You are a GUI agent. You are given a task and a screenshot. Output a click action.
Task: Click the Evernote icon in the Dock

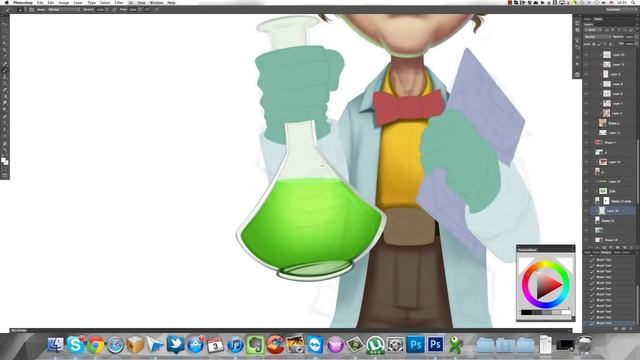(255, 345)
